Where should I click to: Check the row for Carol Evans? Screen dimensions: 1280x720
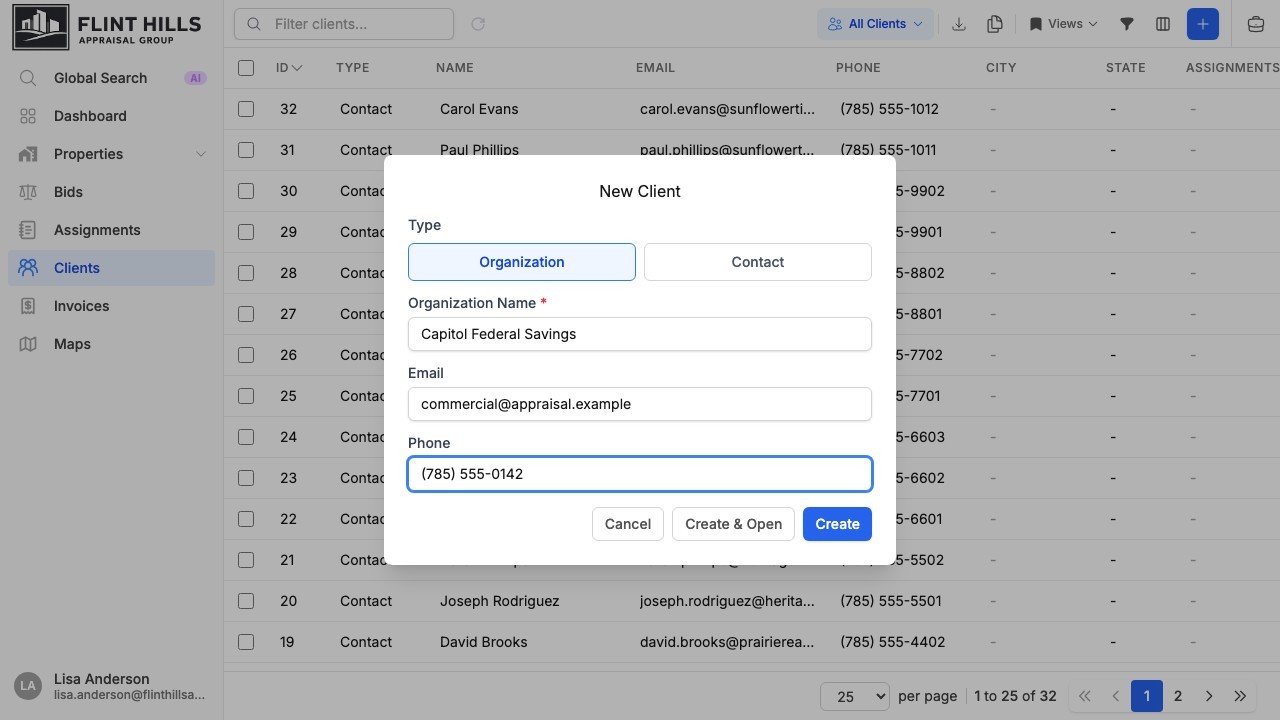[x=246, y=109]
